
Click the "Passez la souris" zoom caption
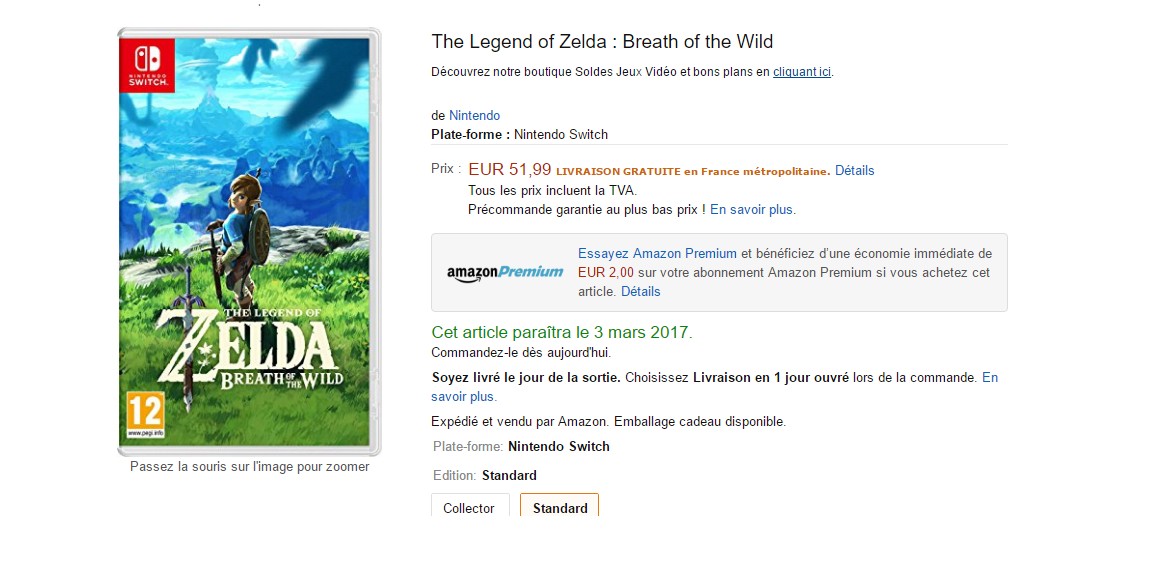coord(249,467)
